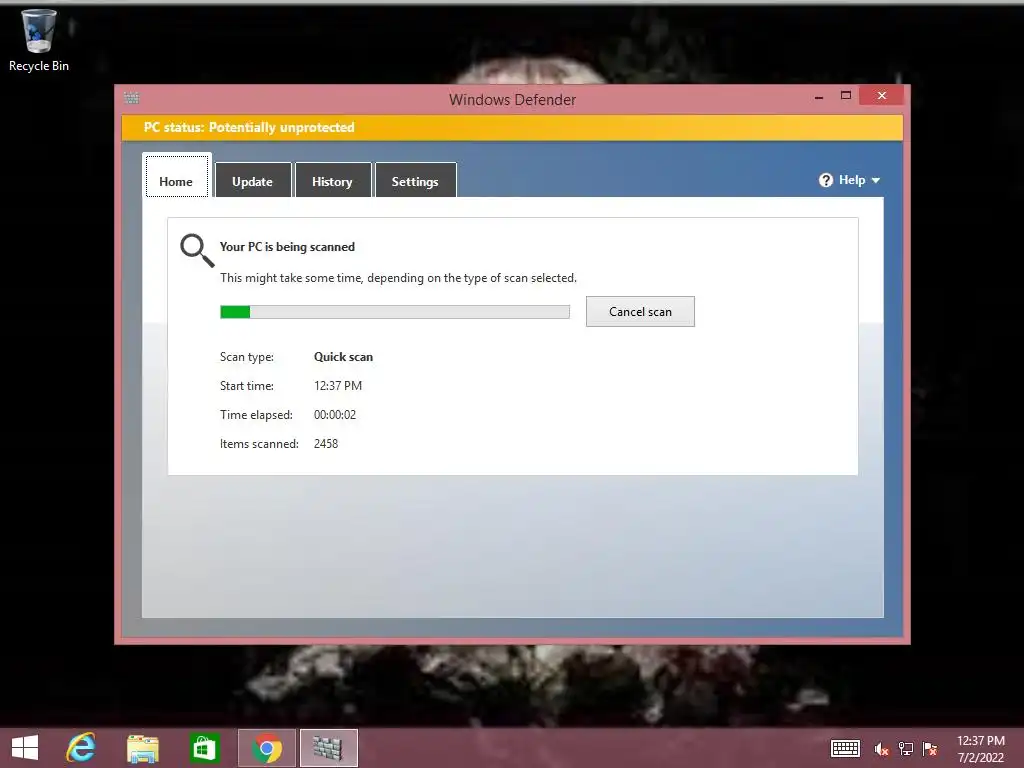Click the scan progress bar
Image resolution: width=1024 pixels, height=768 pixels.
(x=394, y=312)
